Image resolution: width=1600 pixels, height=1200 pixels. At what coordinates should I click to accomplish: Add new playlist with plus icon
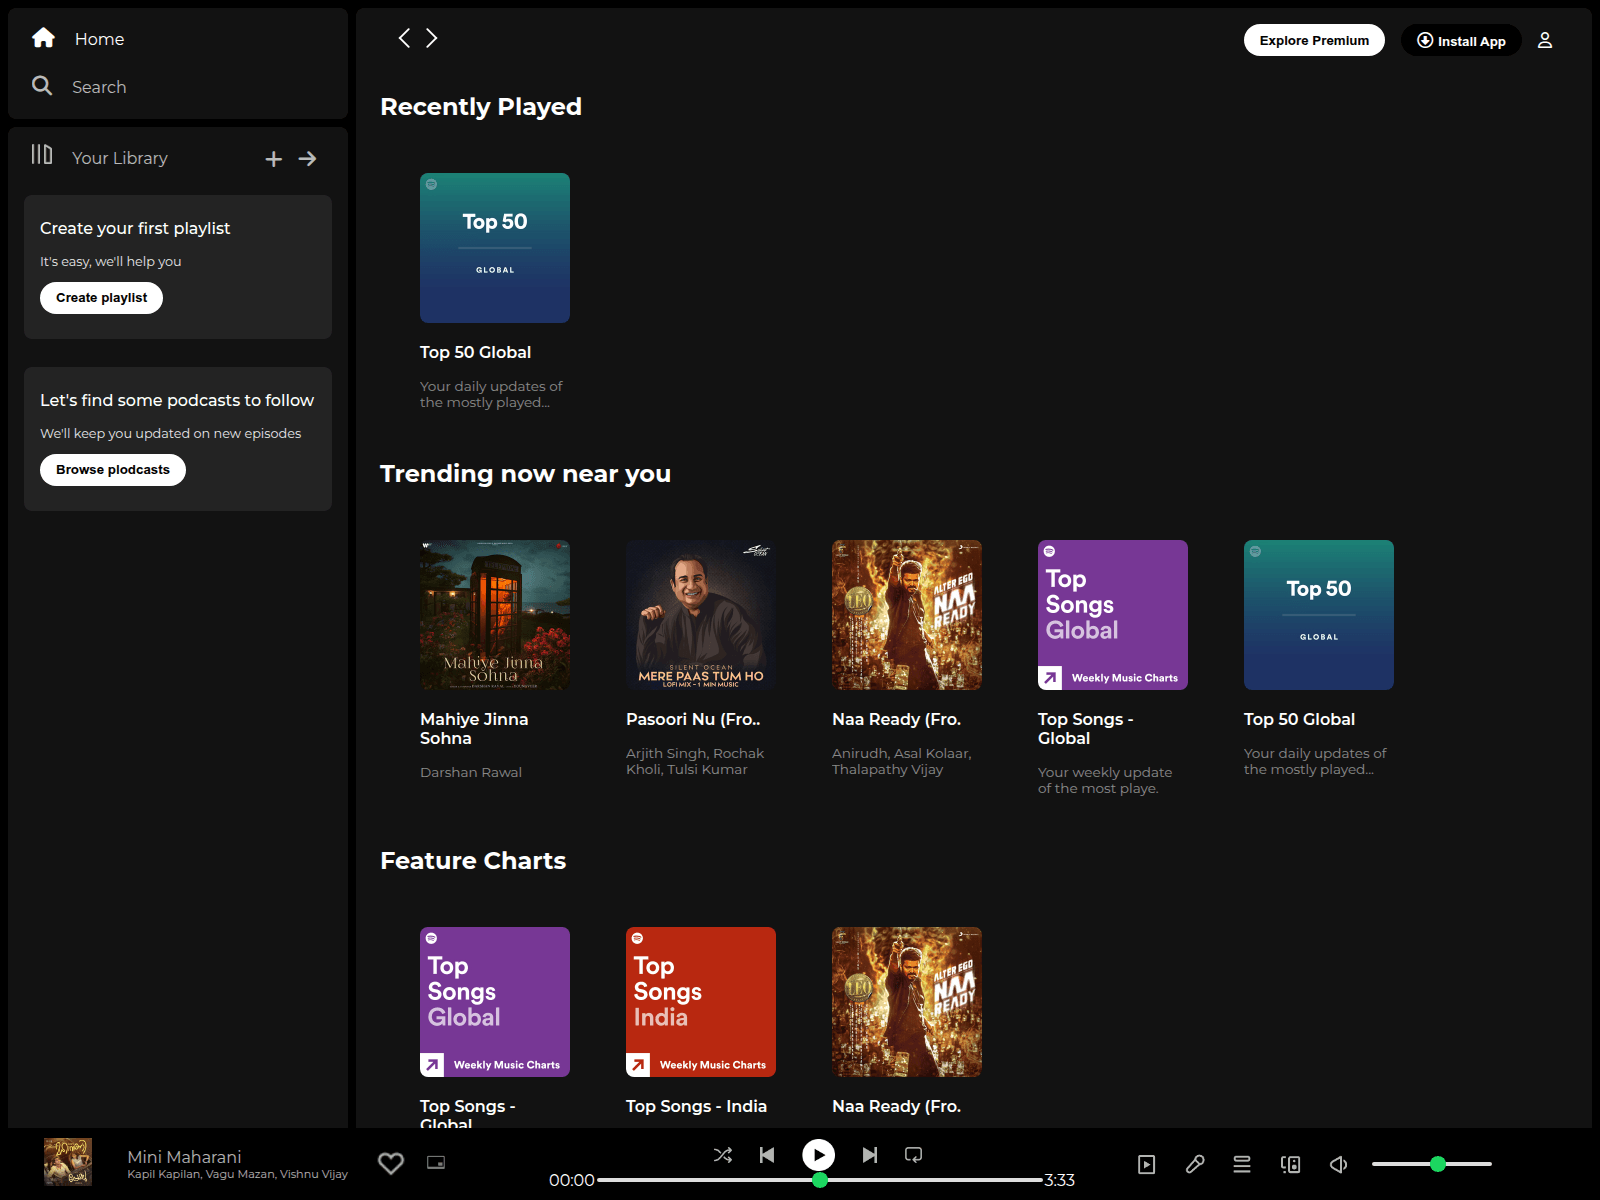(274, 159)
